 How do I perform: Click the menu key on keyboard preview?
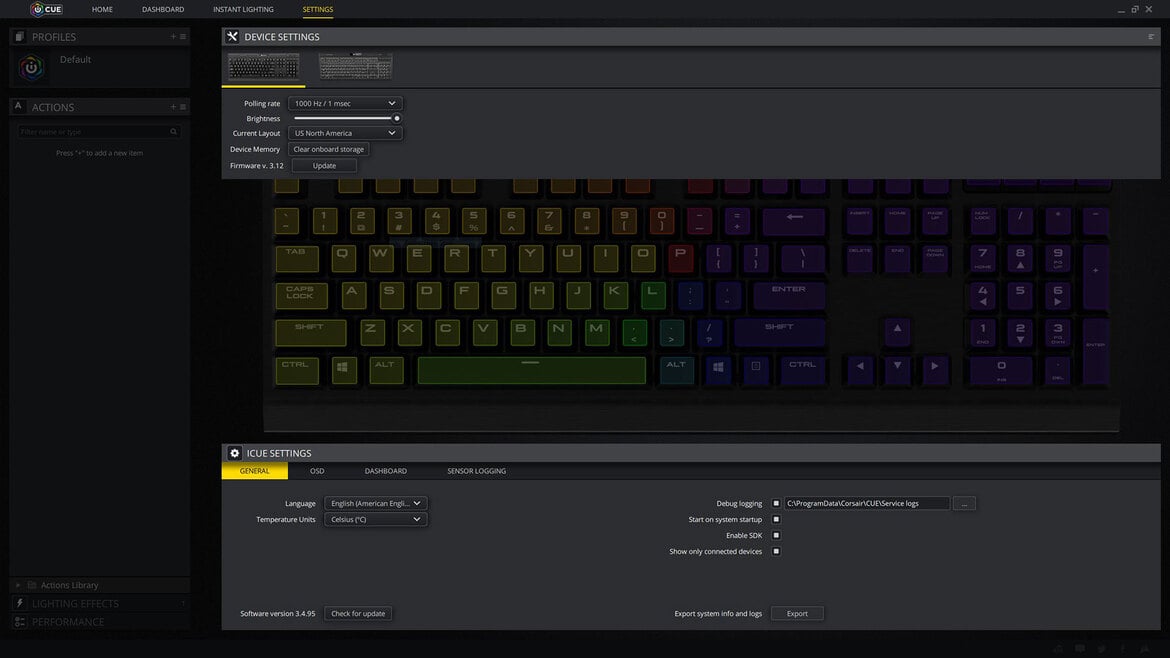point(755,369)
